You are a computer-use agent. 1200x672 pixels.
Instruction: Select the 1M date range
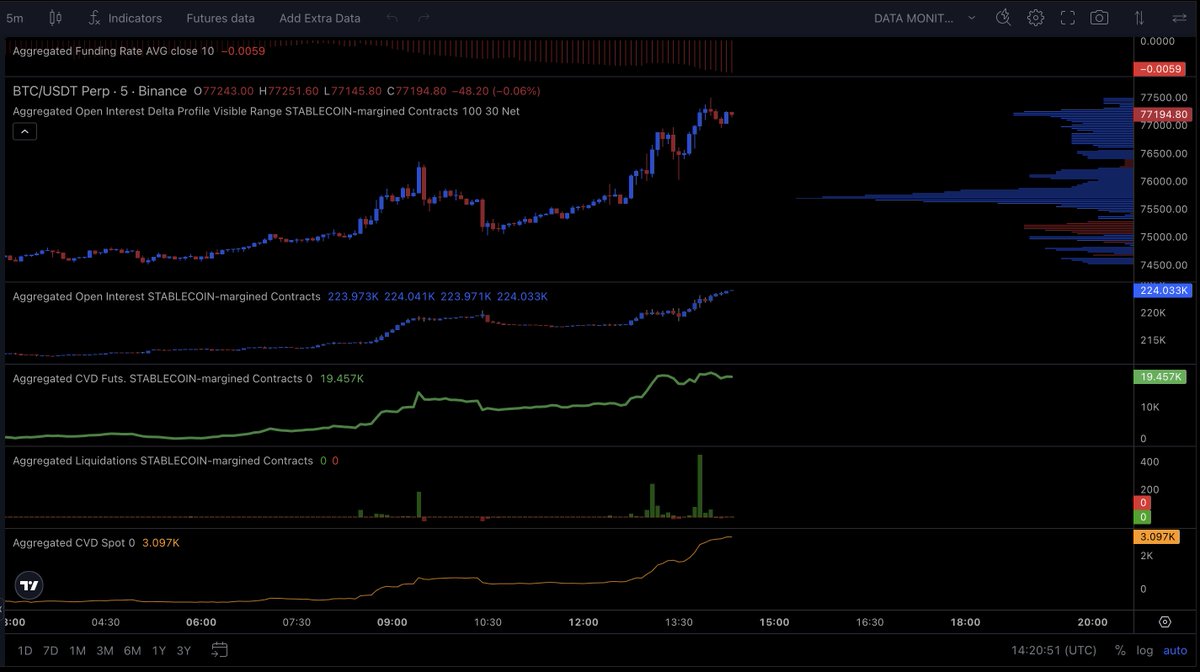tap(77, 650)
